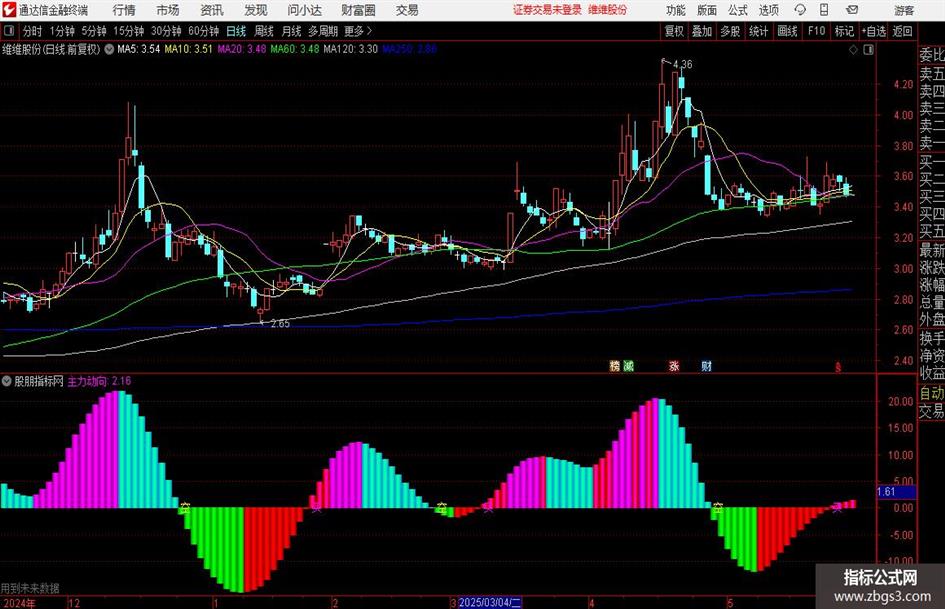Open the customer service headset icon
945x609 pixels.
(x=800, y=10)
